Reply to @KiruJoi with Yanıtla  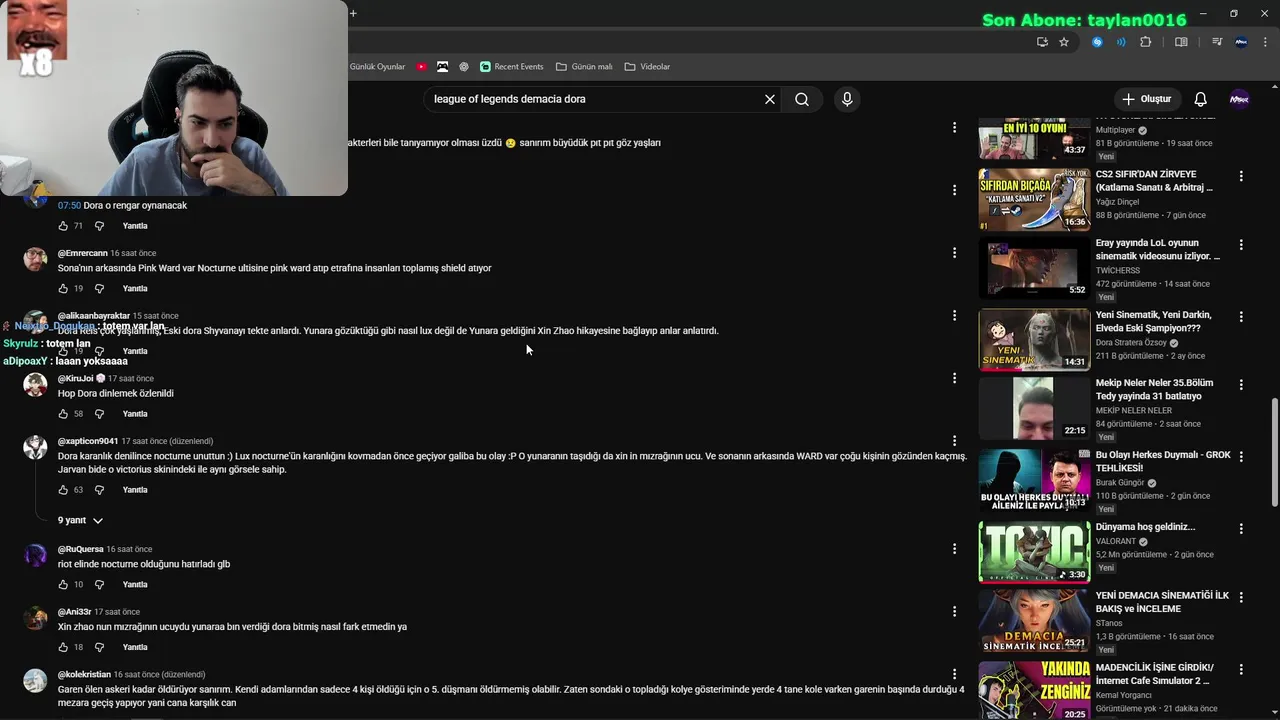pyautogui.click(x=135, y=414)
